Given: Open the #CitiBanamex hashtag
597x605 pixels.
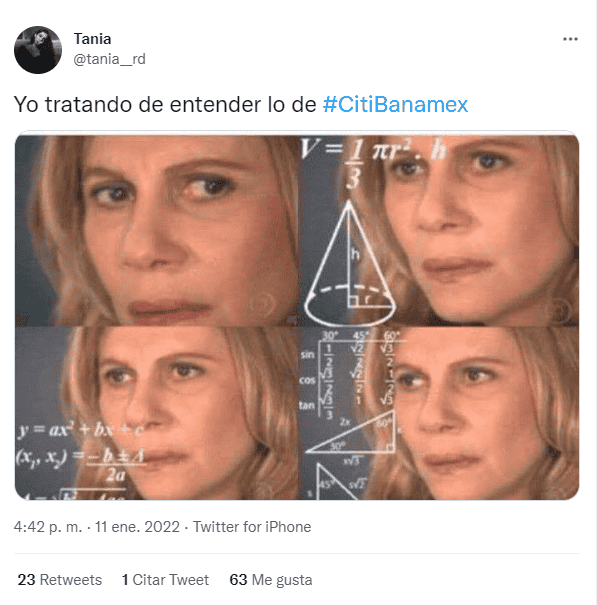Looking at the screenshot, I should 395,104.
